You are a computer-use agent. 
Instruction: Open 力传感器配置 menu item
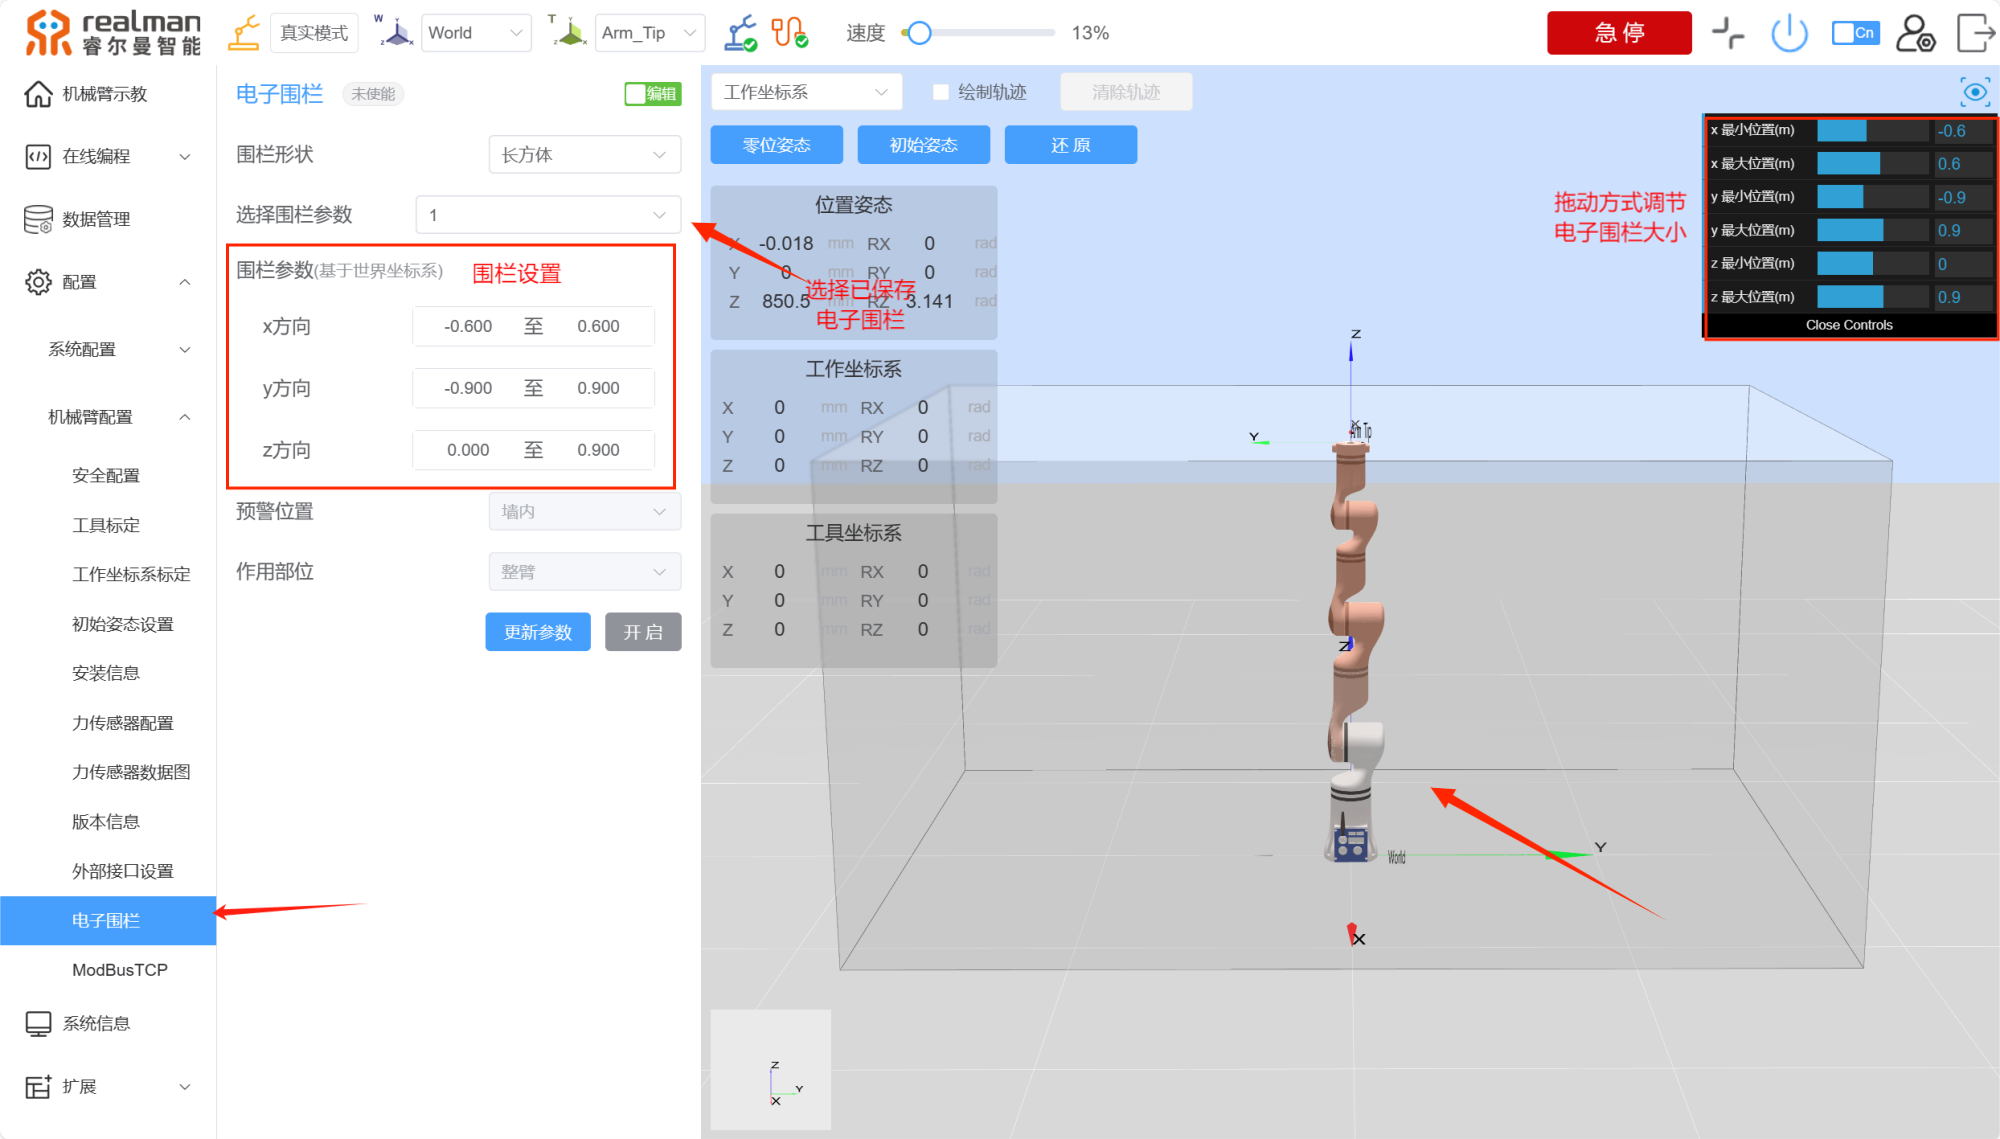pyautogui.click(x=123, y=723)
